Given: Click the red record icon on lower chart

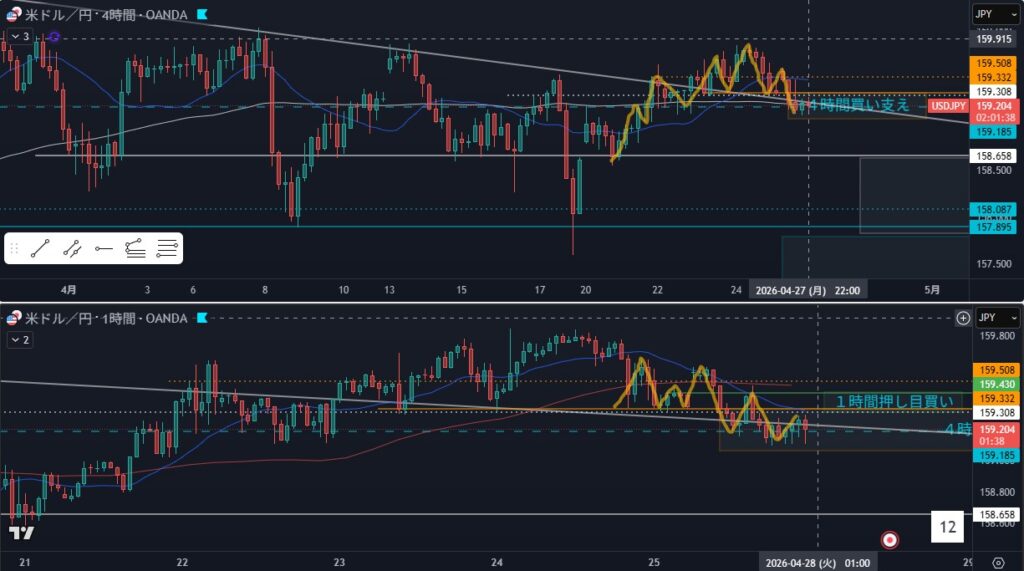Looking at the screenshot, I should tap(889, 540).
